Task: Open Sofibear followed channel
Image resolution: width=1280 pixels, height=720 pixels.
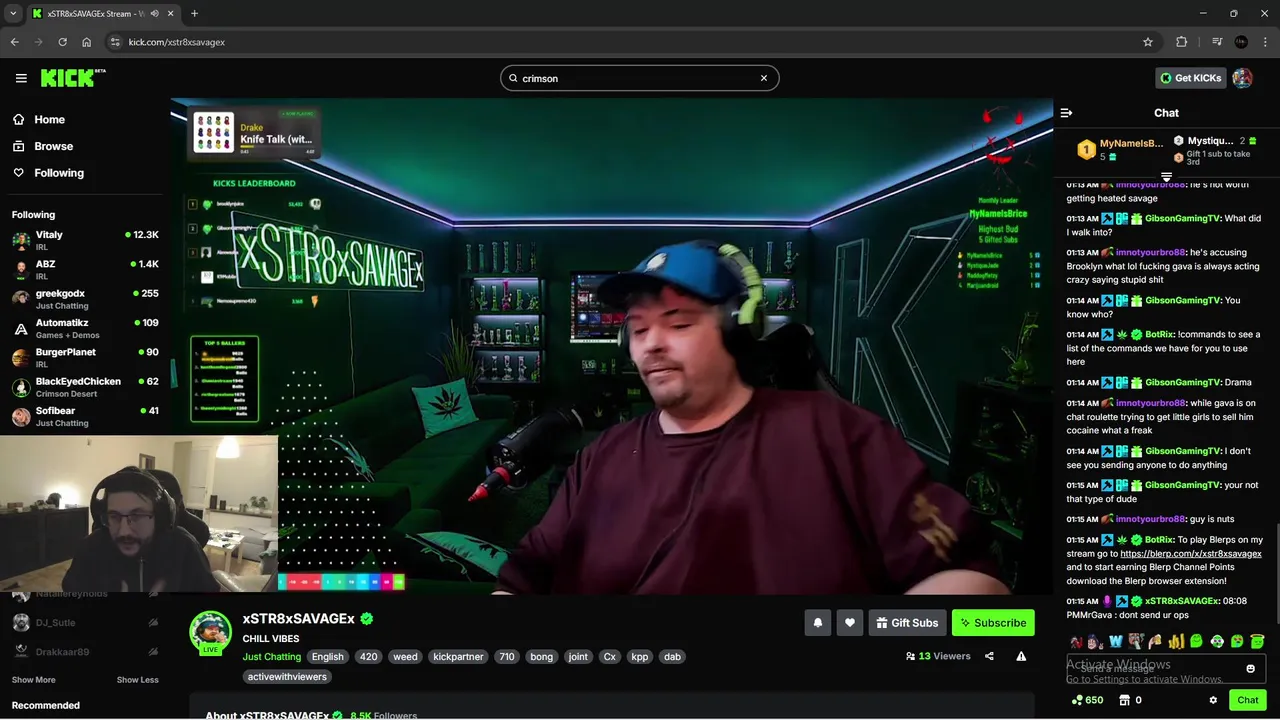Action: [85, 416]
